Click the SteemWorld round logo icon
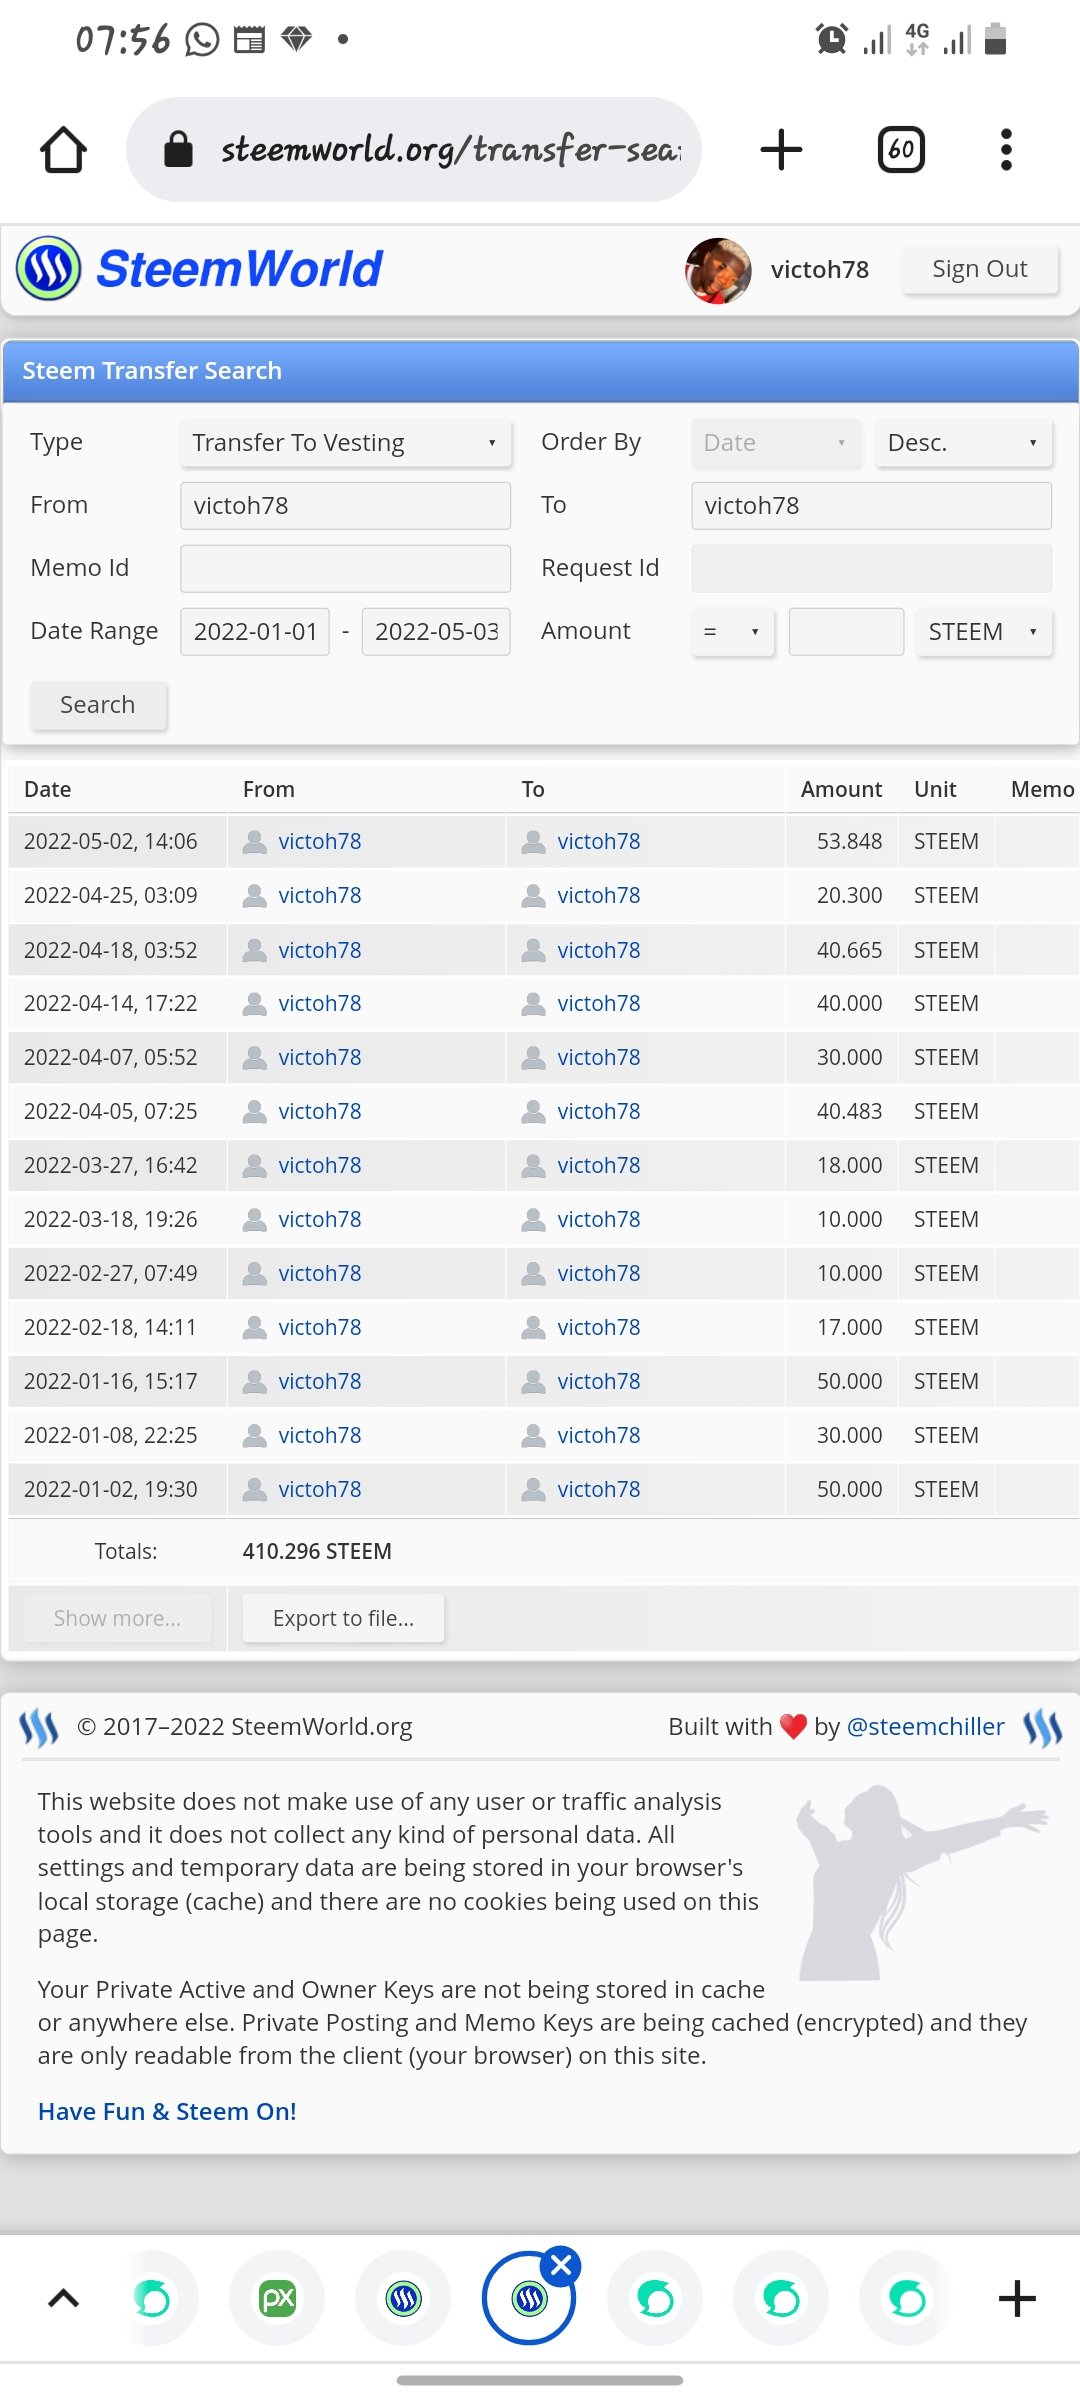This screenshot has width=1080, height=2400. [49, 268]
